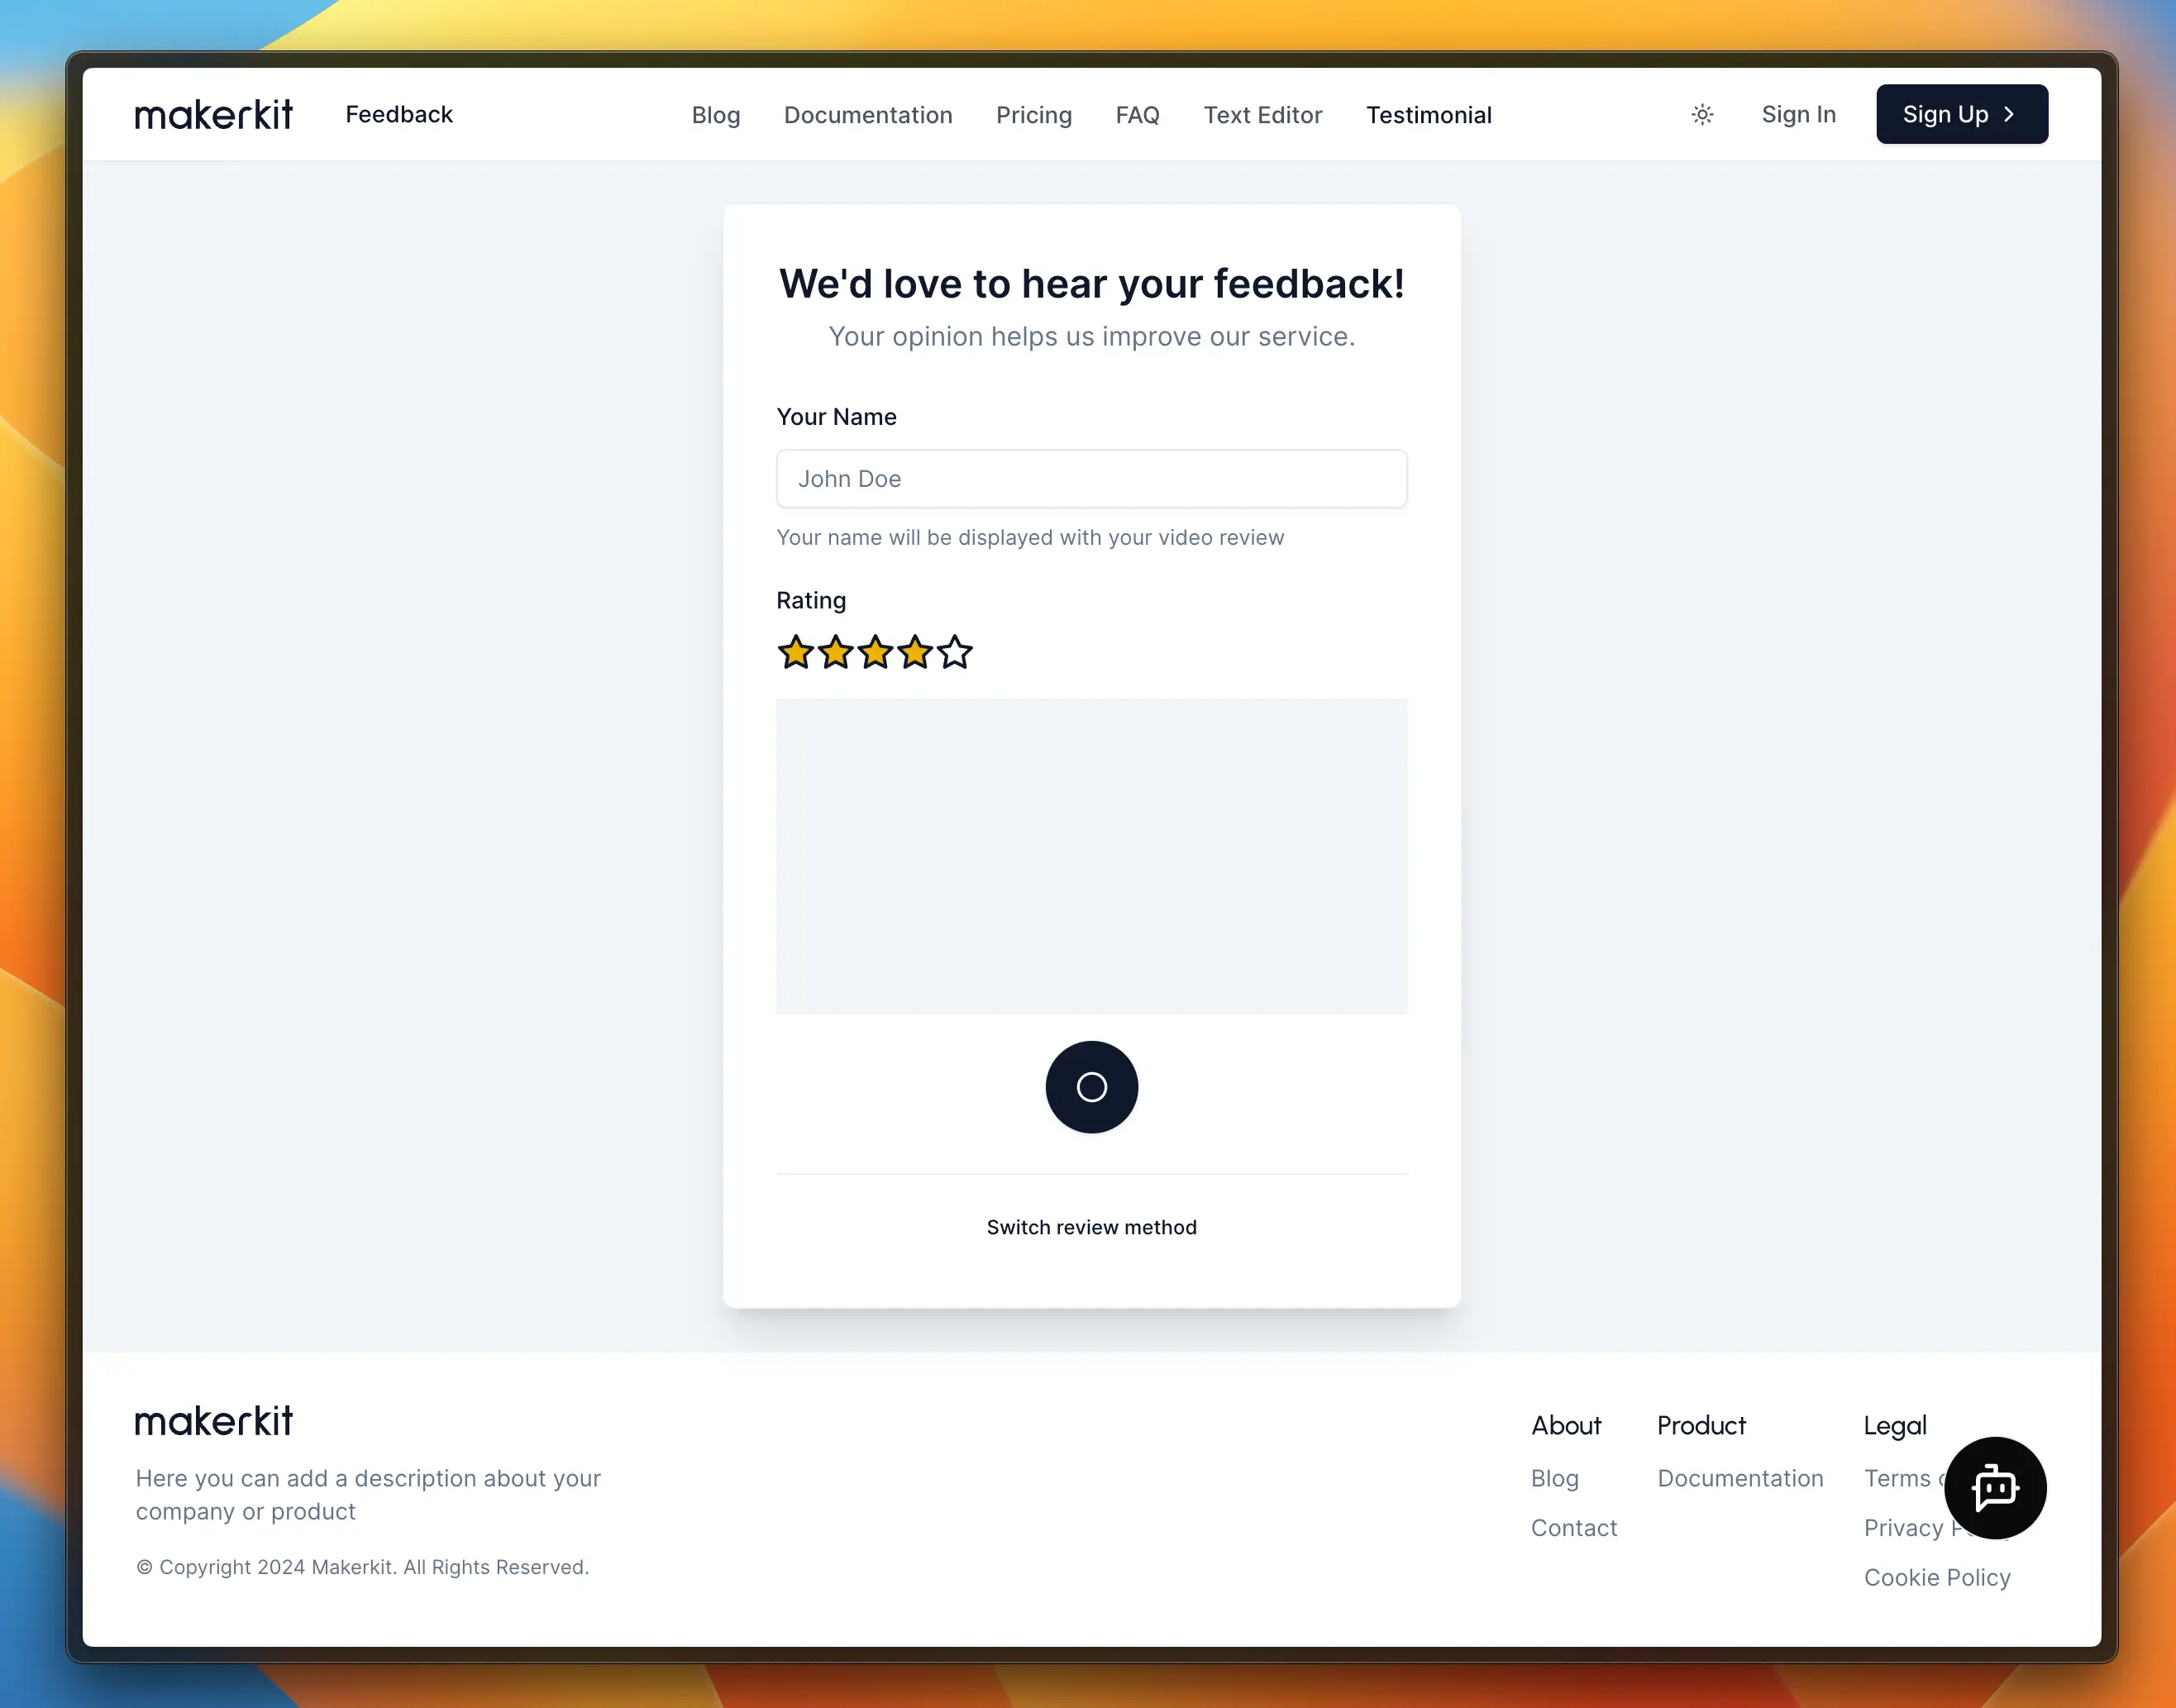Start recording with the dark circle button
Viewport: 2176px width, 1708px height.
pos(1091,1087)
